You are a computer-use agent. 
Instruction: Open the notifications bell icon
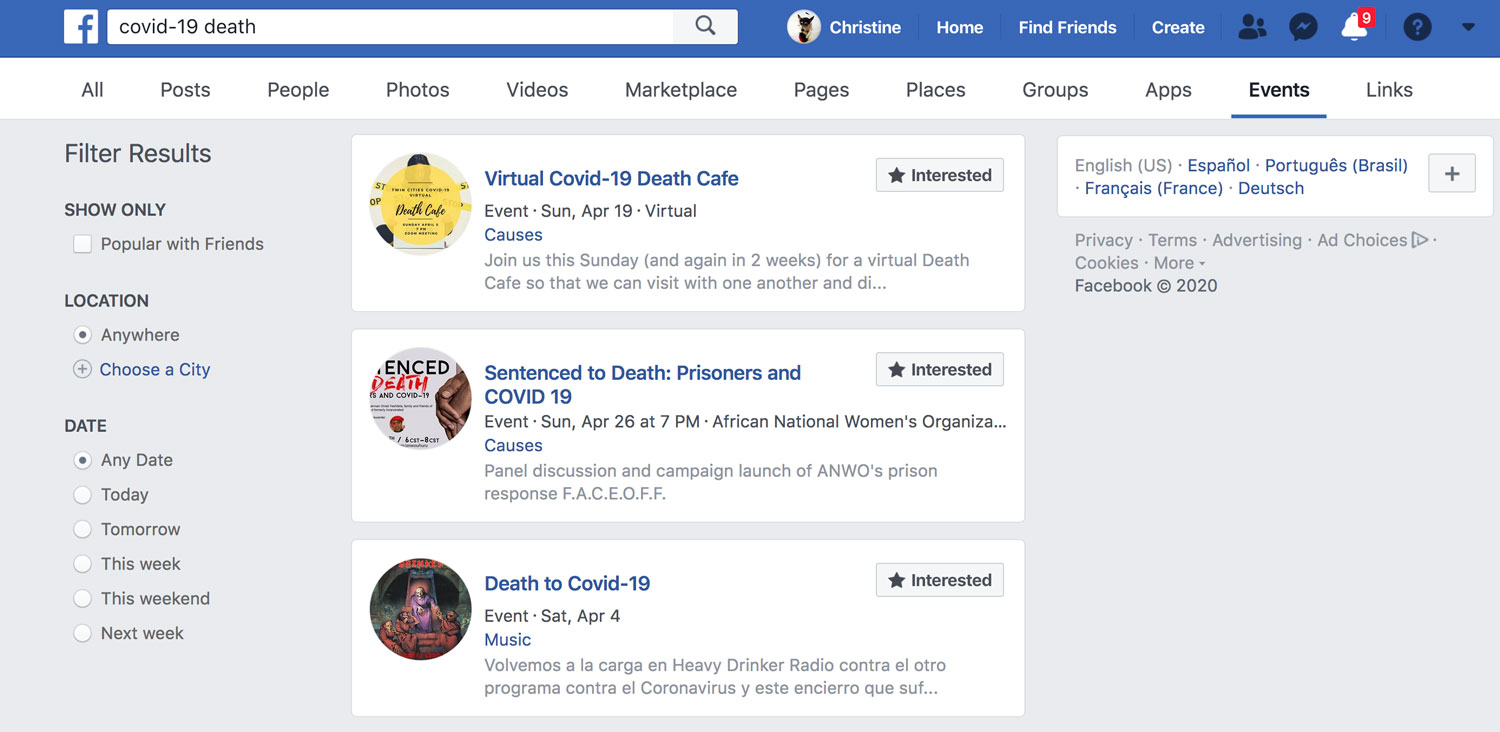[1354, 27]
